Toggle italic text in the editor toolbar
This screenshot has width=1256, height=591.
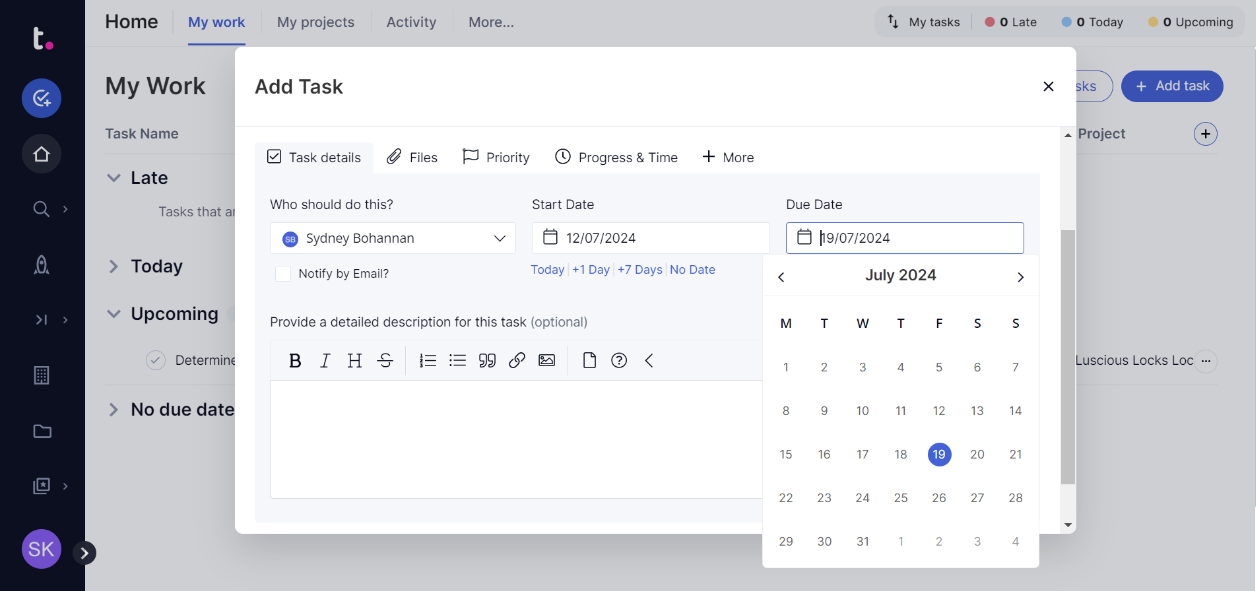(x=325, y=361)
